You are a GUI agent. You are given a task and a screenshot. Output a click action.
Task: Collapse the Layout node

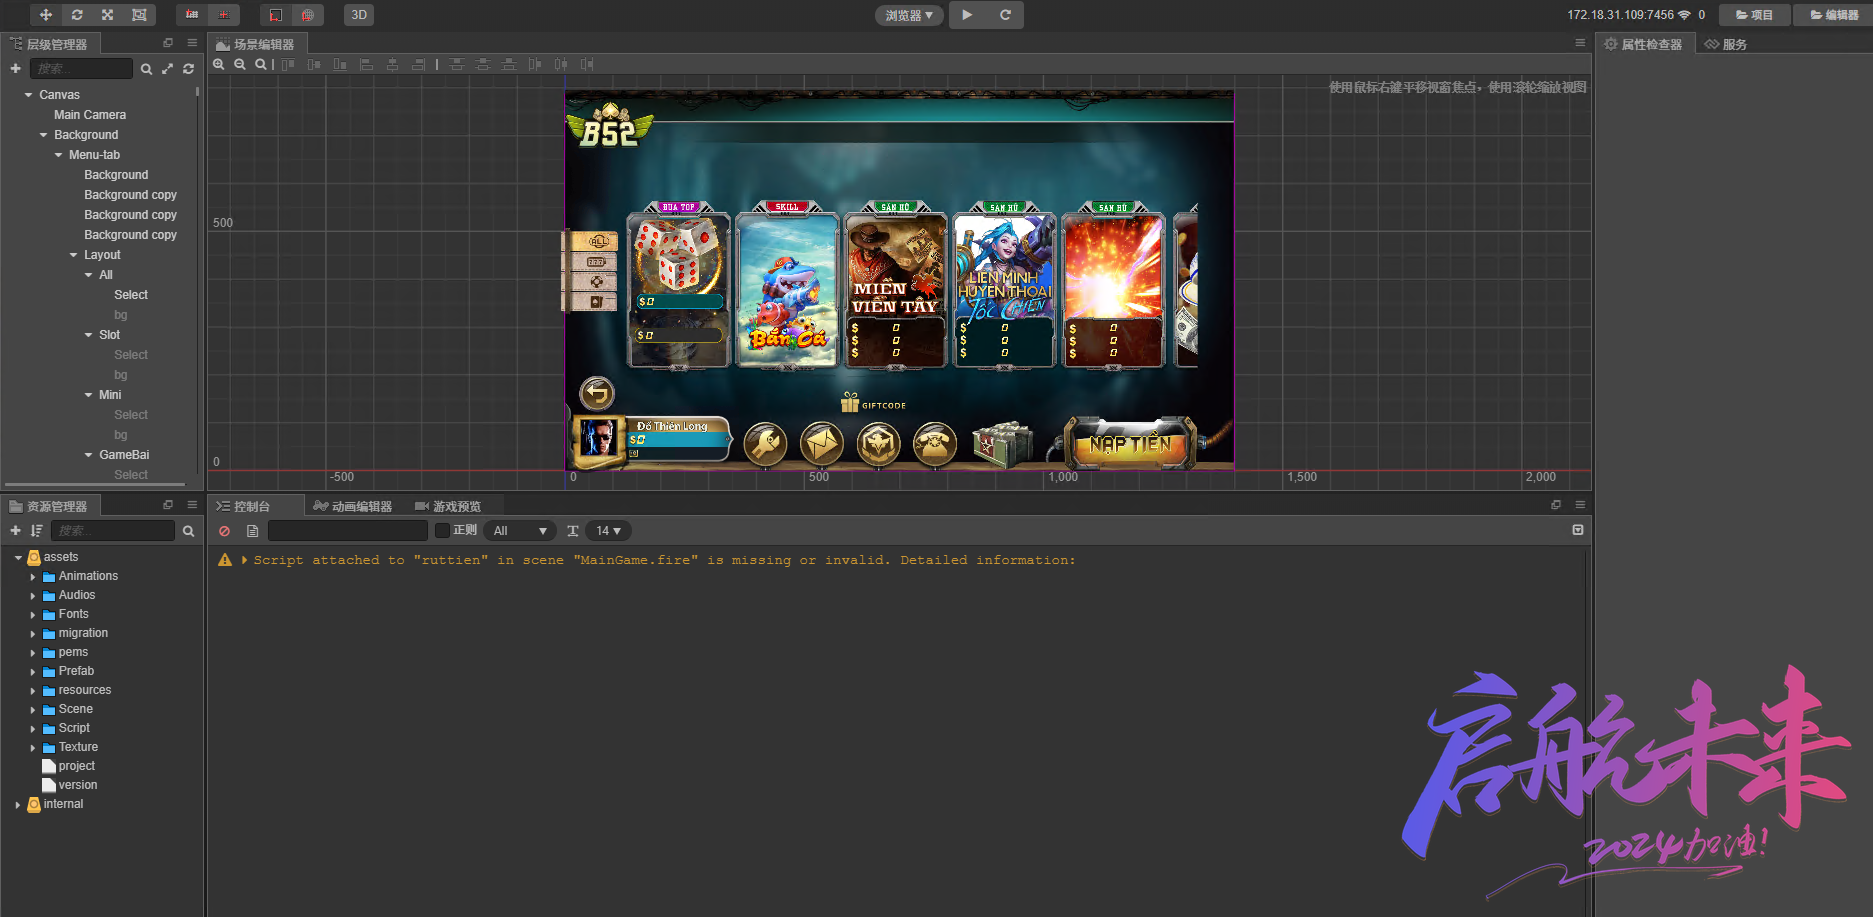click(x=73, y=255)
